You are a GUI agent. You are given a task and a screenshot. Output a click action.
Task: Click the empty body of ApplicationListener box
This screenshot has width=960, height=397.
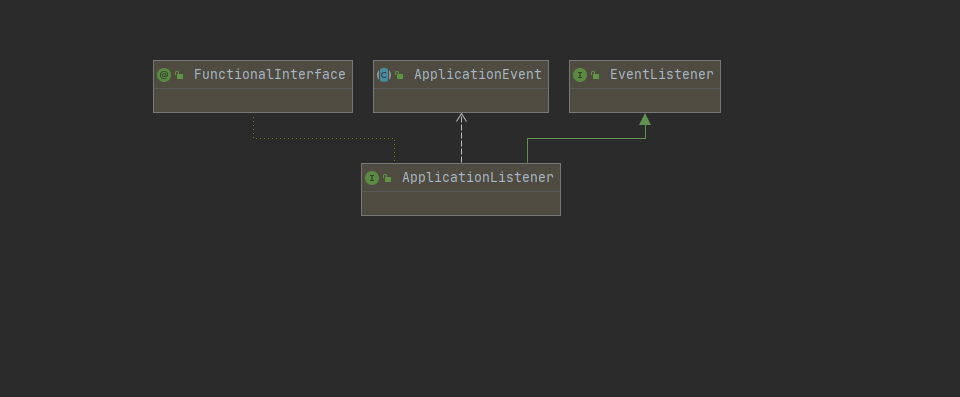(x=461, y=203)
